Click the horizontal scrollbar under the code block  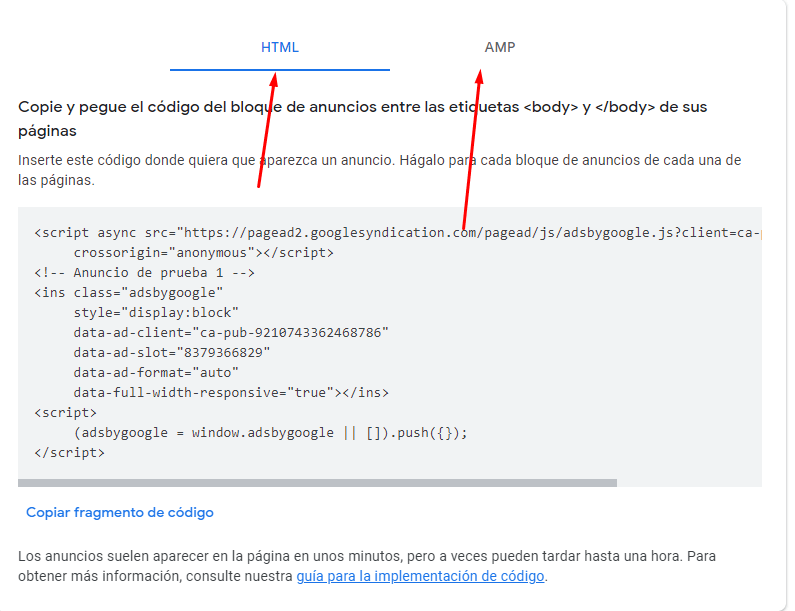(317, 483)
